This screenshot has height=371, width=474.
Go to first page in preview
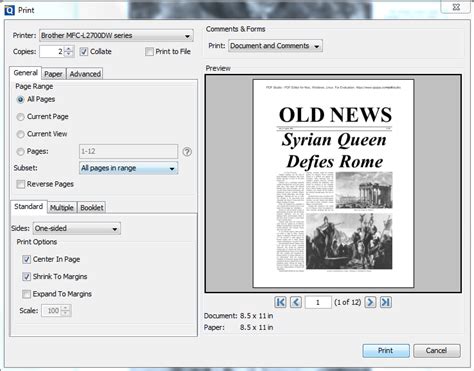point(280,302)
